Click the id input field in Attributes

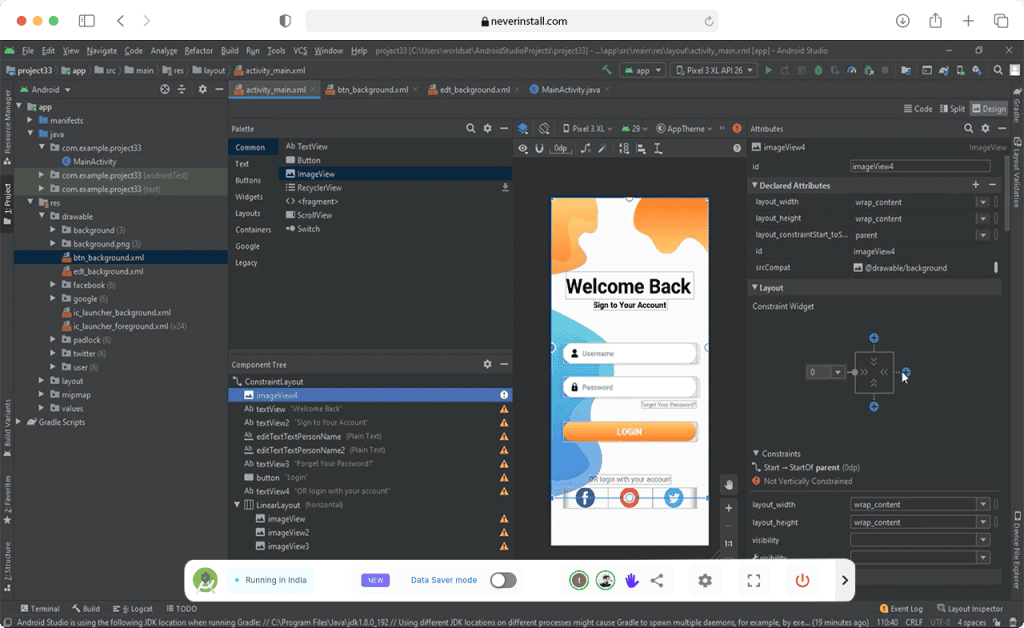919,166
